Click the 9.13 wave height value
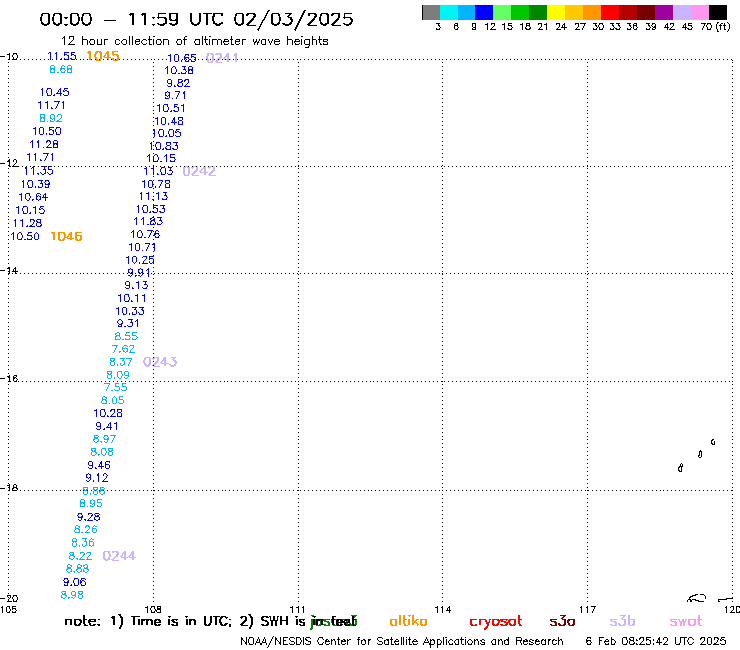 click(136, 285)
